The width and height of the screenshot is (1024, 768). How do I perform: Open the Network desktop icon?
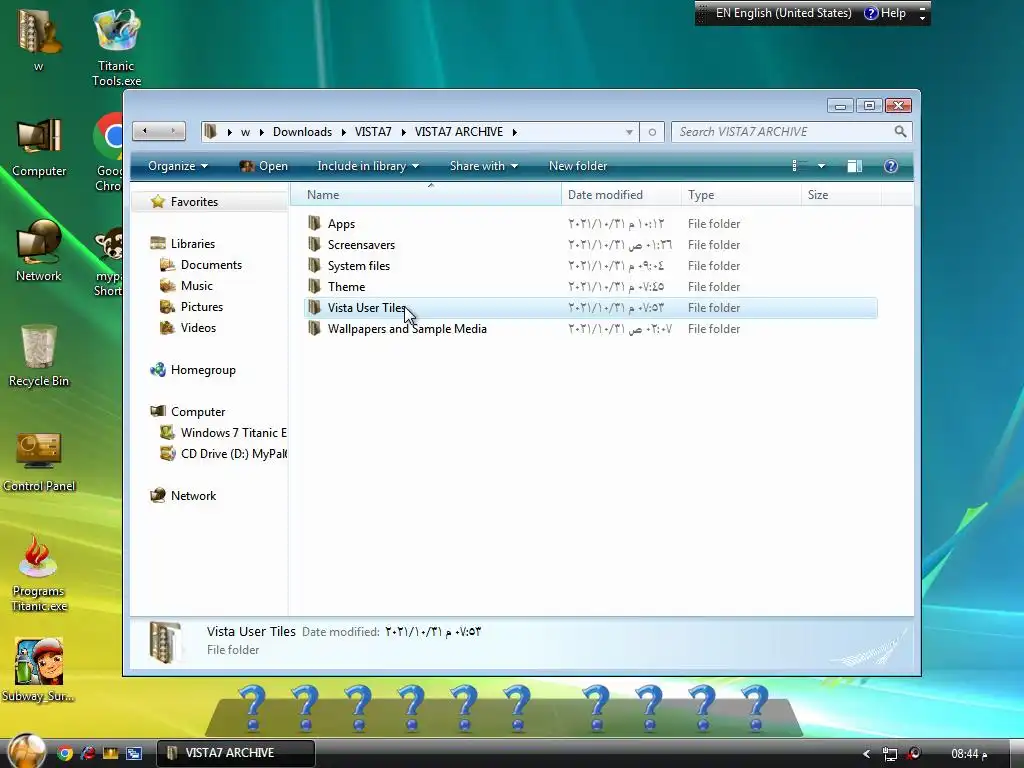(39, 251)
